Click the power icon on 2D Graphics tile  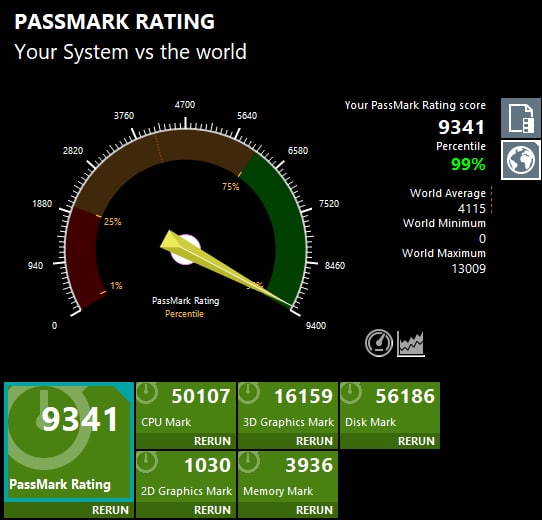[147, 462]
